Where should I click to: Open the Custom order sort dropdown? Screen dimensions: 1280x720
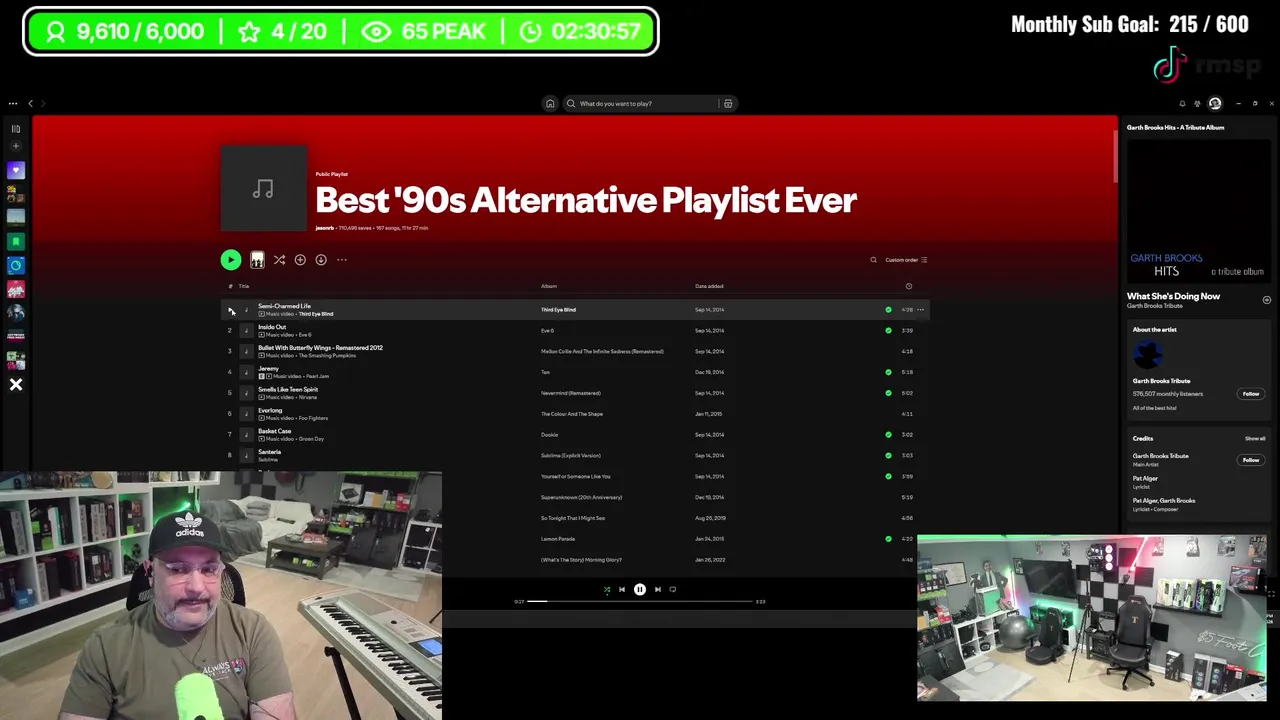coord(906,260)
